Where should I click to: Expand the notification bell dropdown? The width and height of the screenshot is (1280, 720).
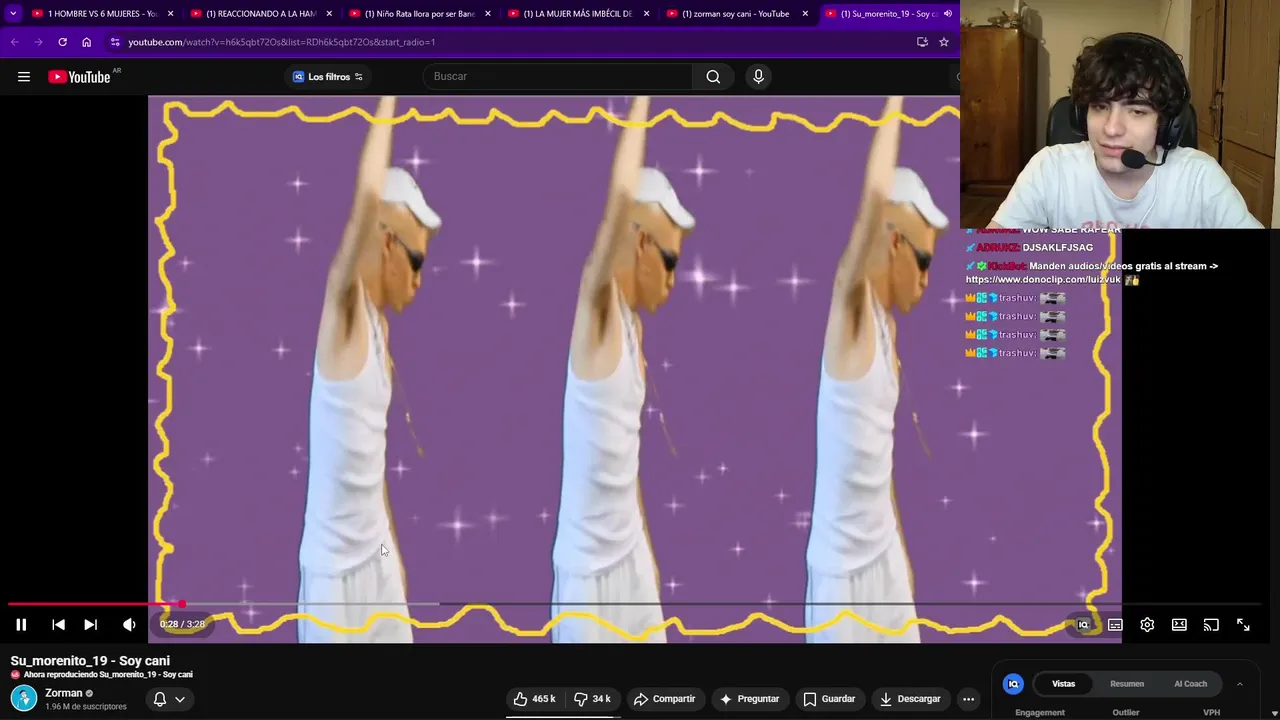click(169, 699)
